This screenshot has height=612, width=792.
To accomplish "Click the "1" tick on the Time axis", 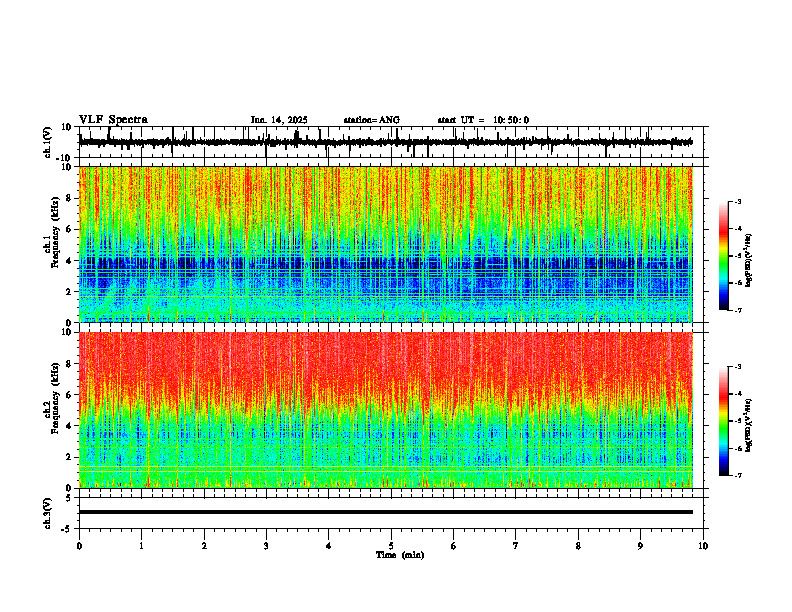I will click(x=141, y=546).
